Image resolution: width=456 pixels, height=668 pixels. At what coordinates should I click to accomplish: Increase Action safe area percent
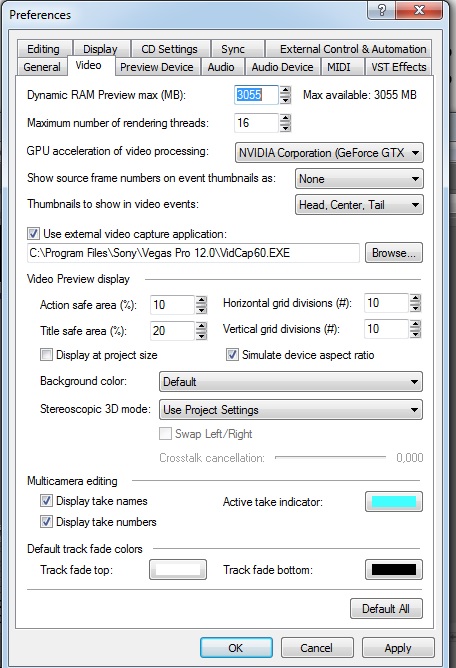click(201, 300)
